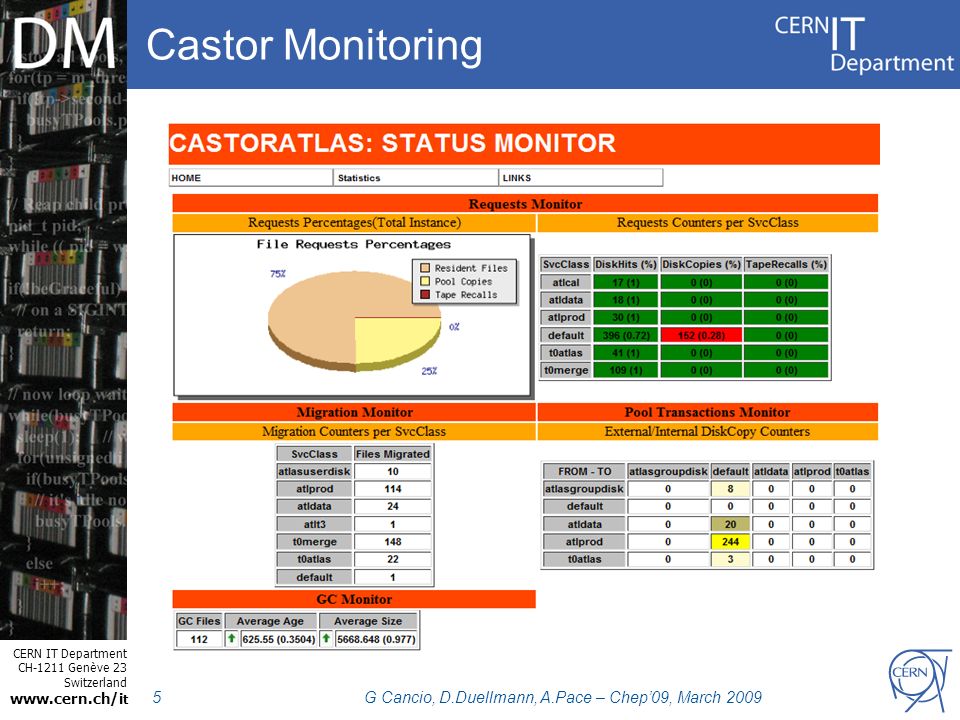Screen dimensions: 960x720
Task: Click the Resident Files legend color box
Action: pos(425,268)
